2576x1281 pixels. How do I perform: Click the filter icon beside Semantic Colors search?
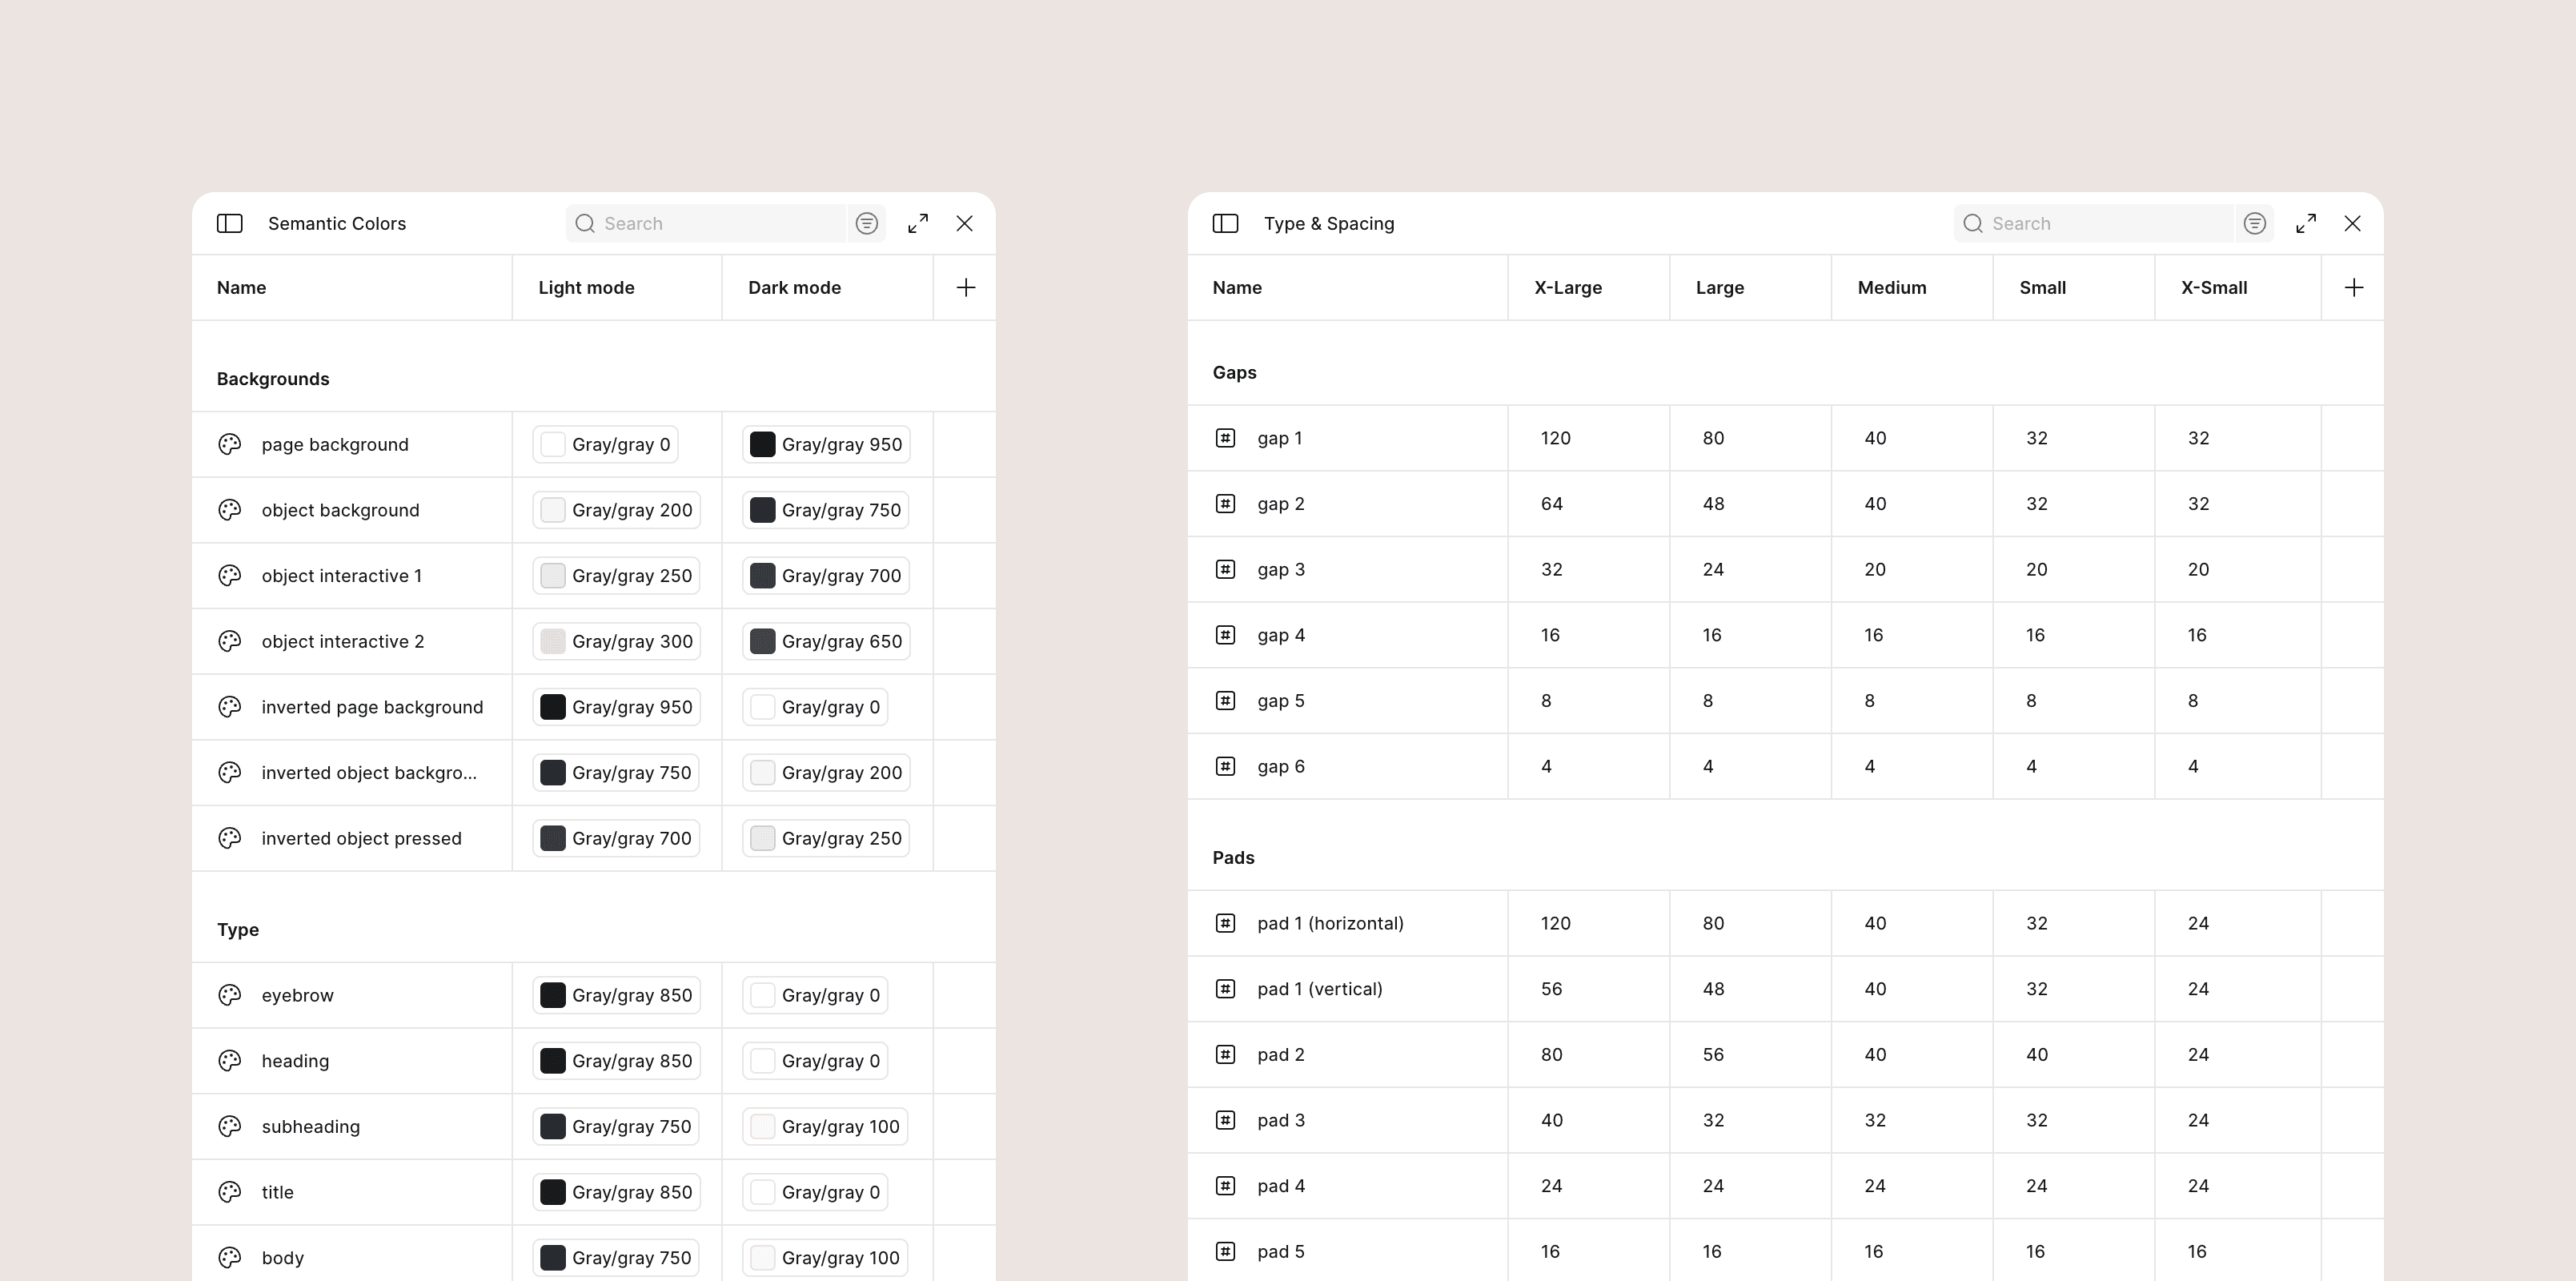[x=866, y=223]
